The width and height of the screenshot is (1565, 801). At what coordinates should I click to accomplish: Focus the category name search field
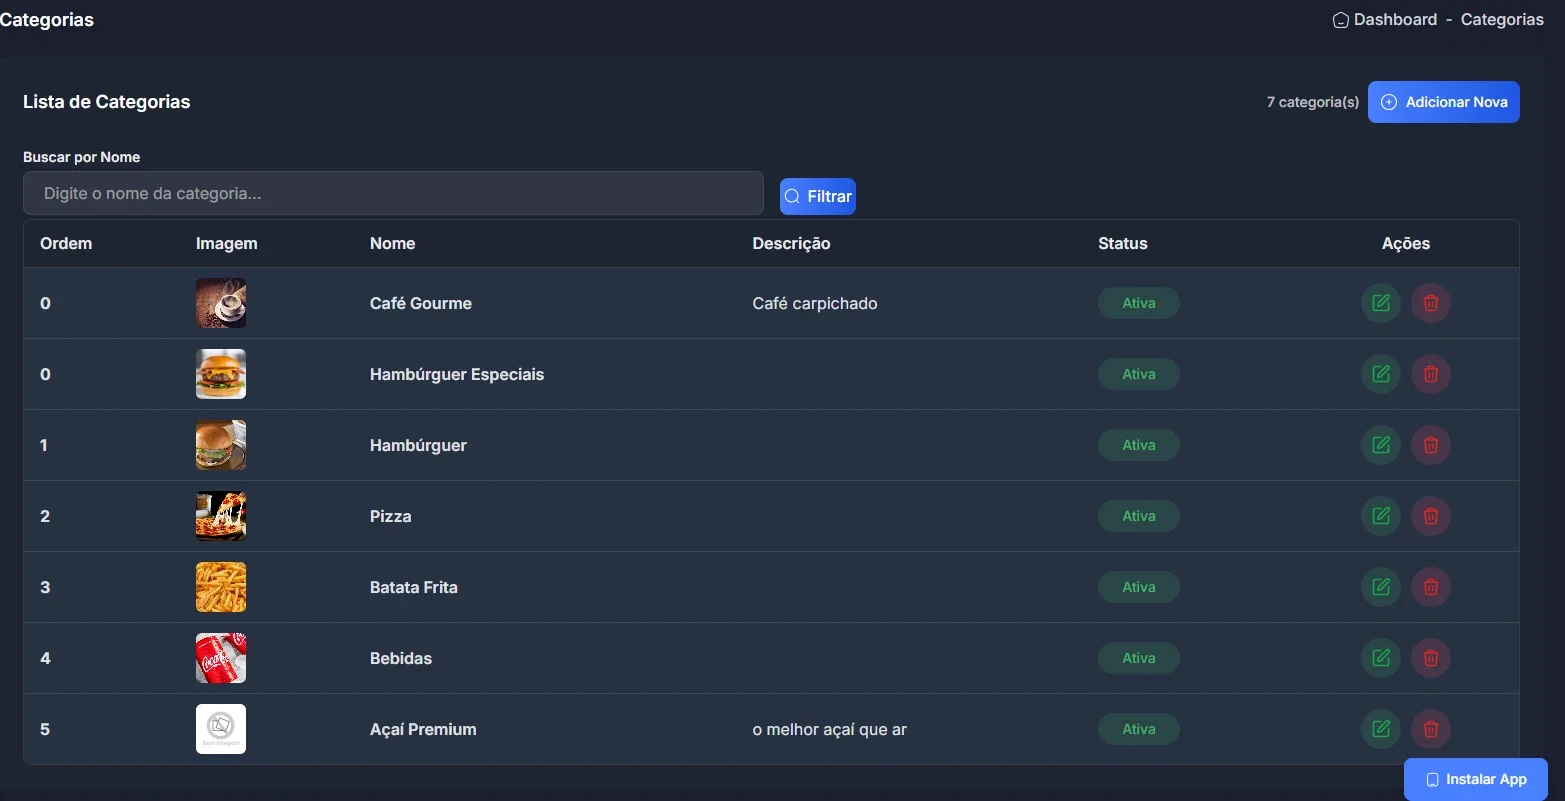[x=393, y=193]
